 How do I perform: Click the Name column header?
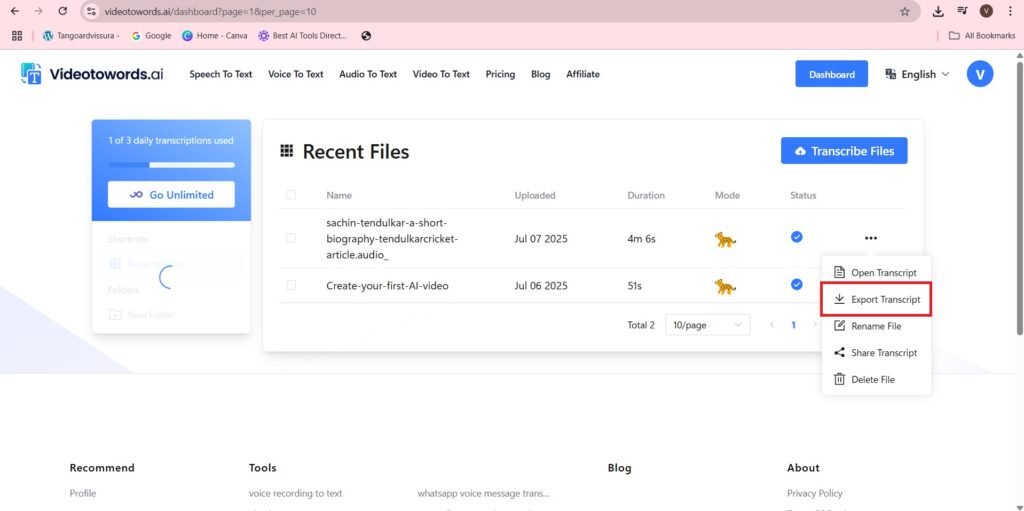click(339, 195)
